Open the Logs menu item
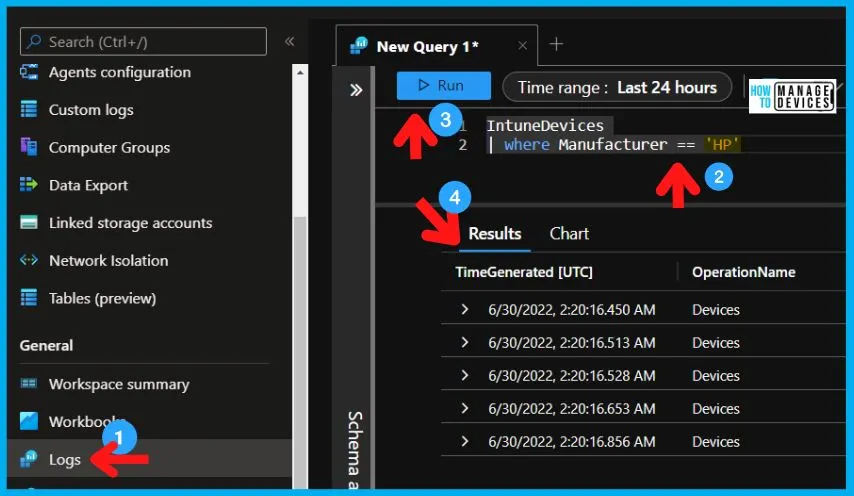This screenshot has width=854, height=496. [150, 459]
